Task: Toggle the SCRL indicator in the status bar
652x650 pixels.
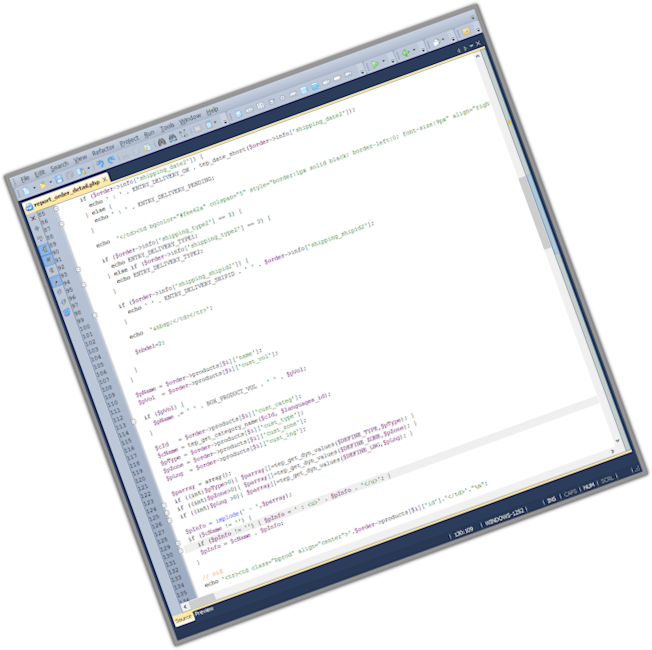Action: [x=607, y=479]
